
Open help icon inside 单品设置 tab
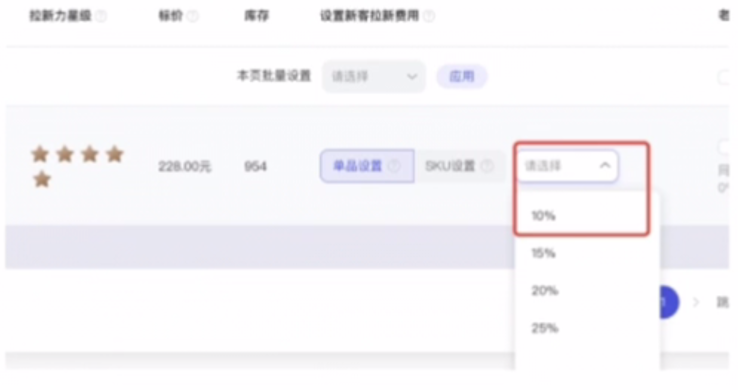point(394,166)
